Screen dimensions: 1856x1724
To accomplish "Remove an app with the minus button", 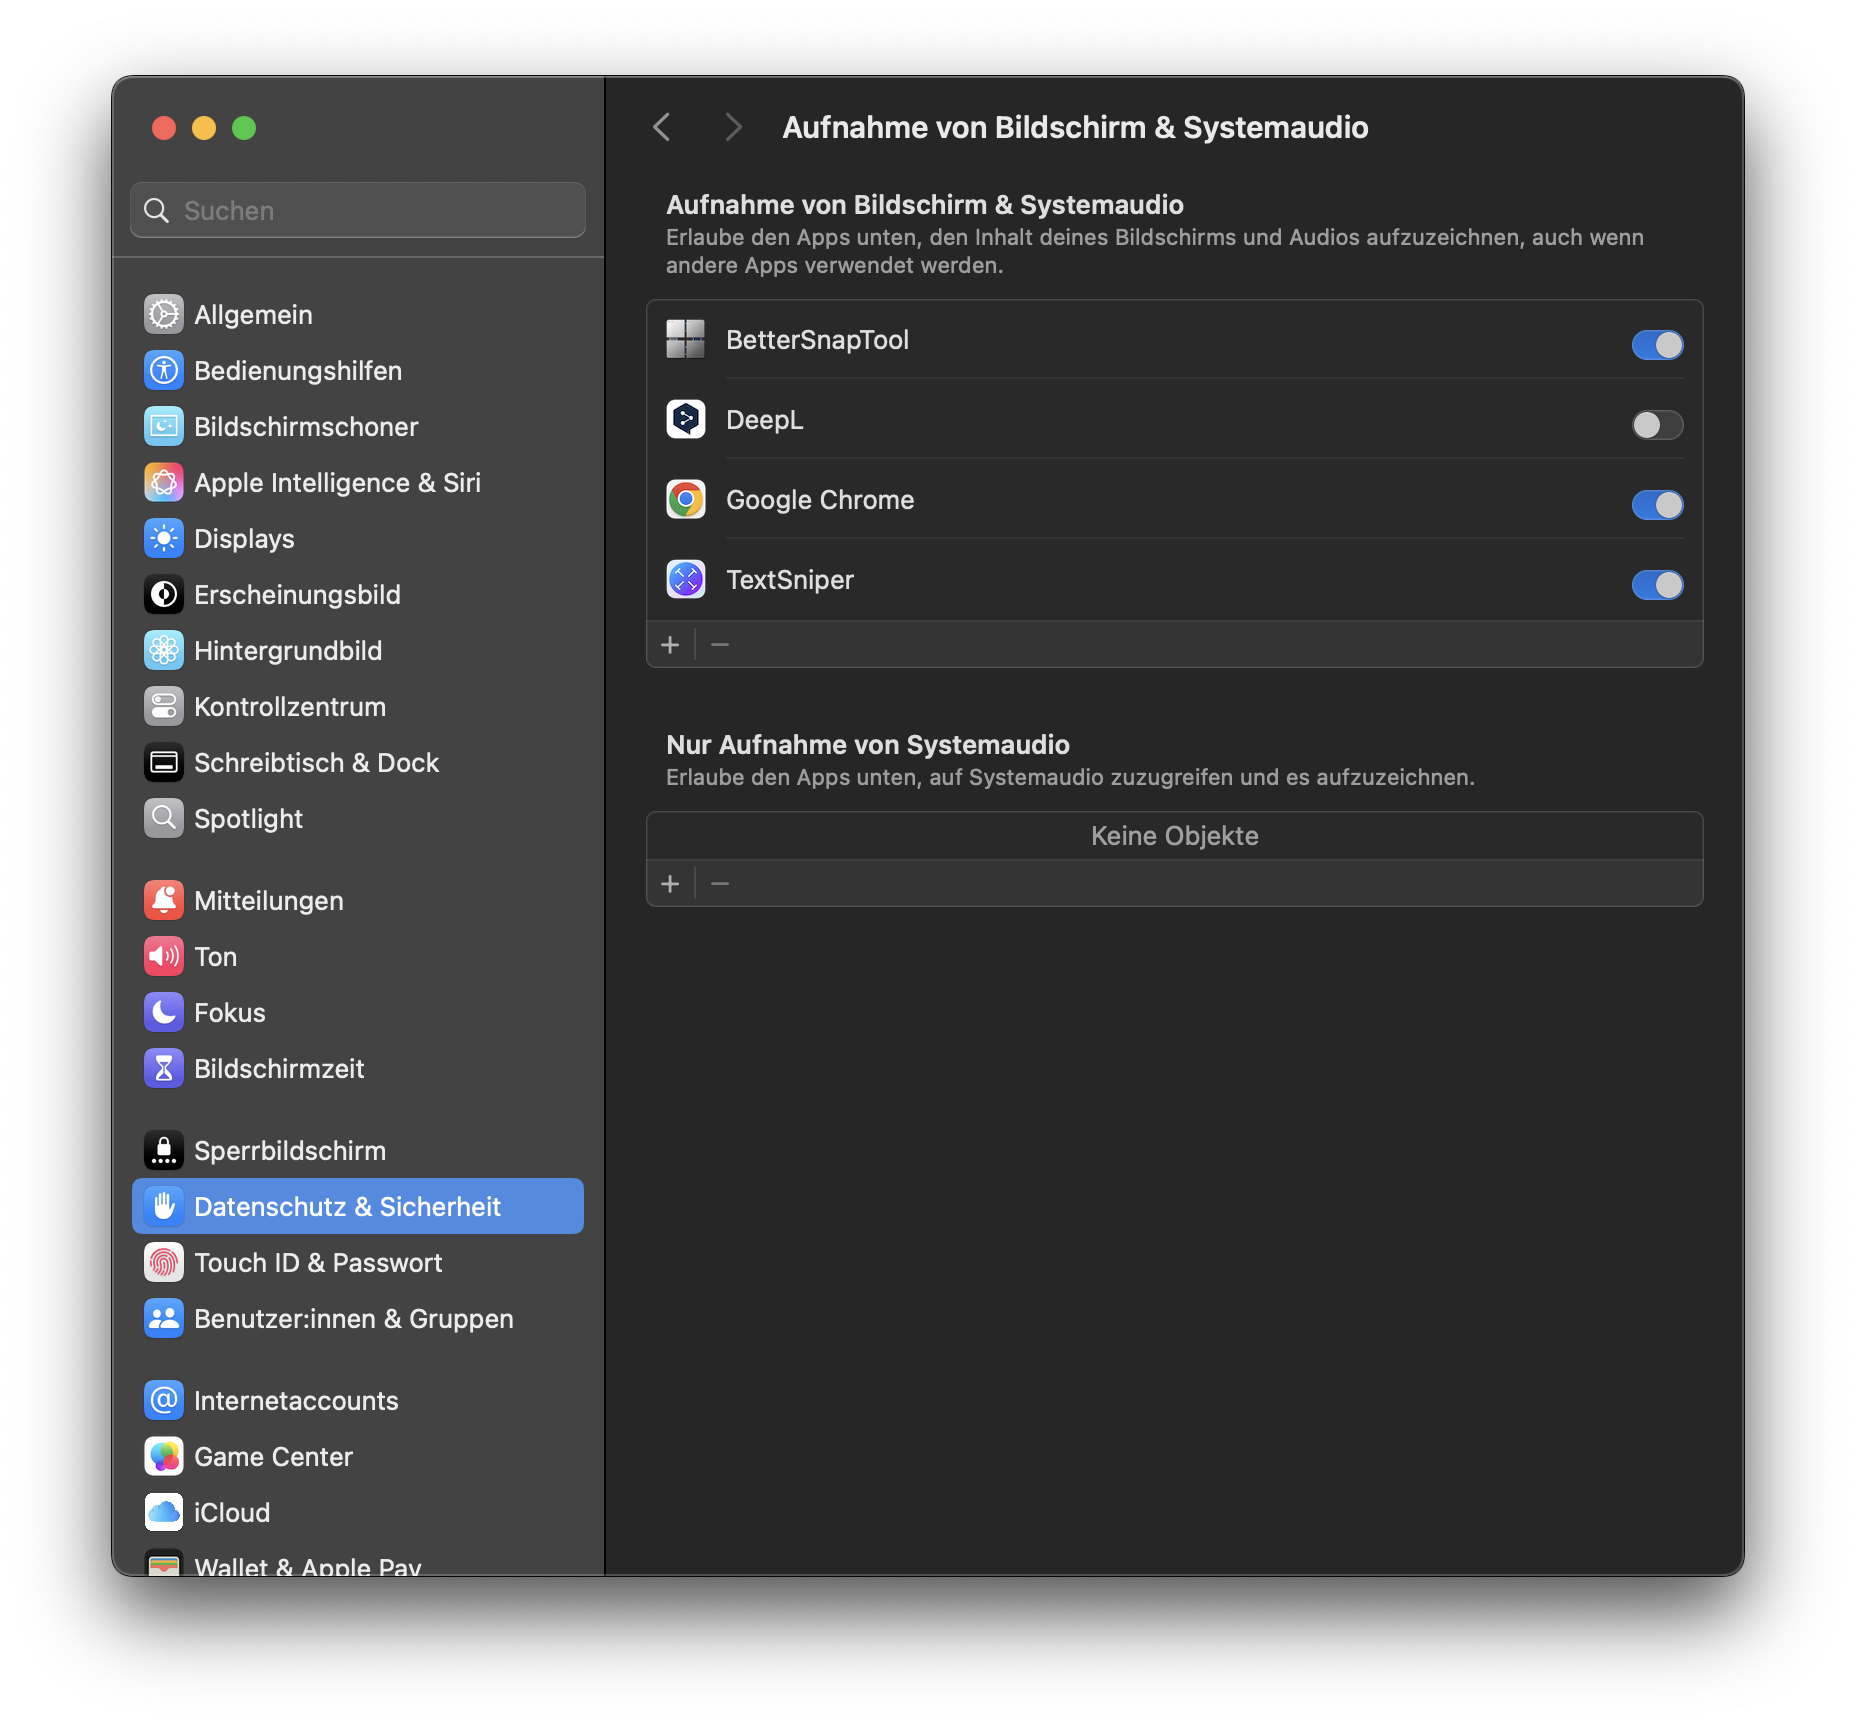I will click(719, 644).
